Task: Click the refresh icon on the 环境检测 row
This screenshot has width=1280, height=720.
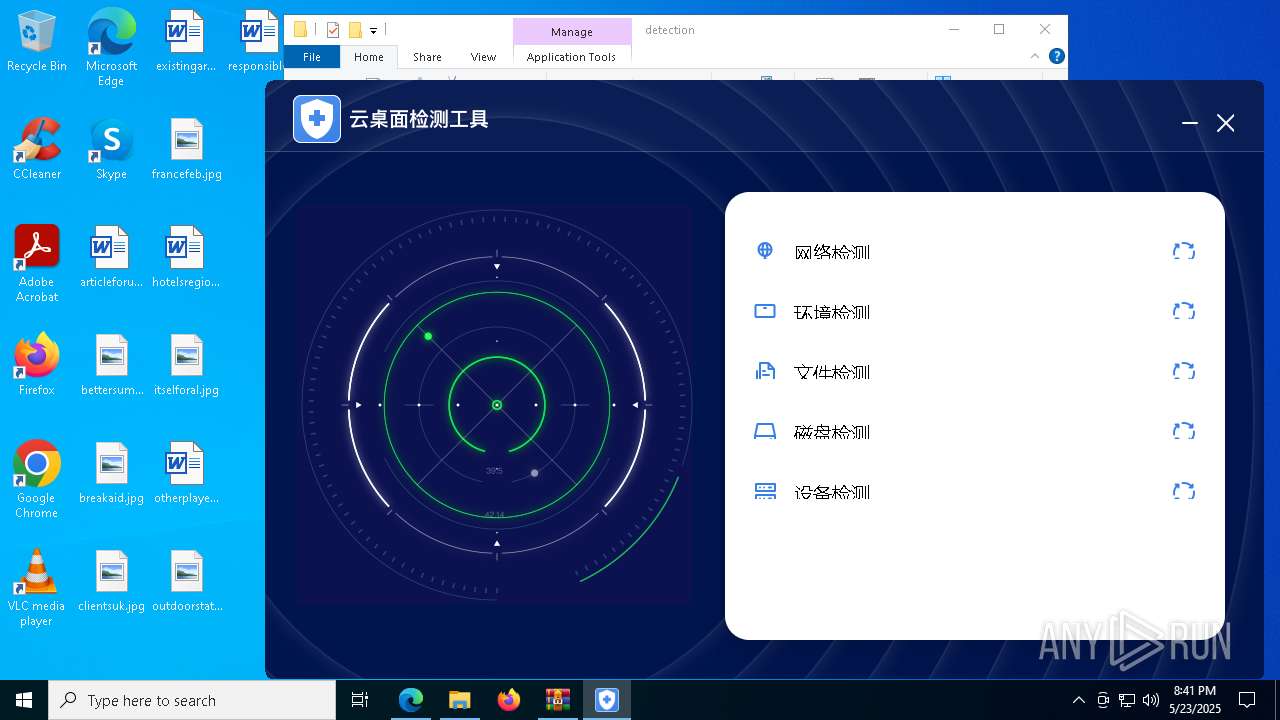Action: point(1184,311)
